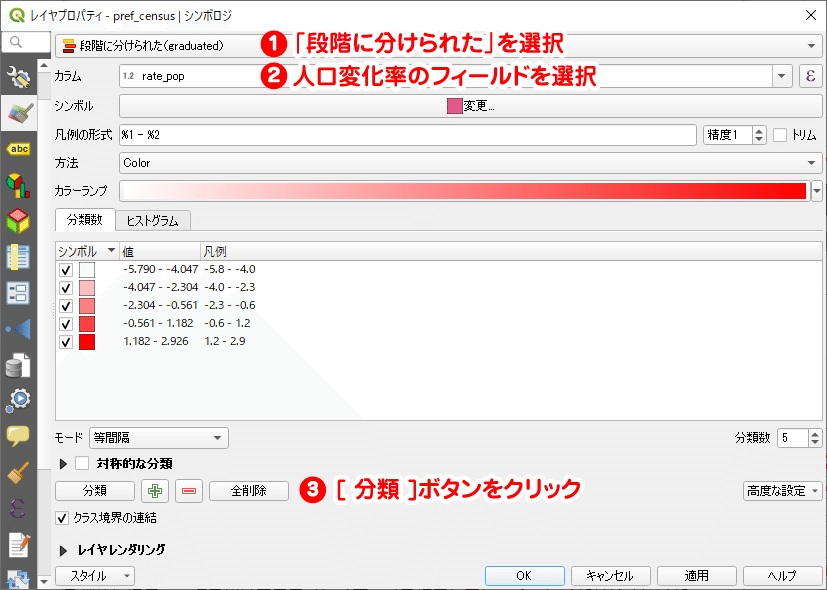Click pale pink swatch of class -4.047 - -2.304
827x590 pixels.
pos(87,288)
